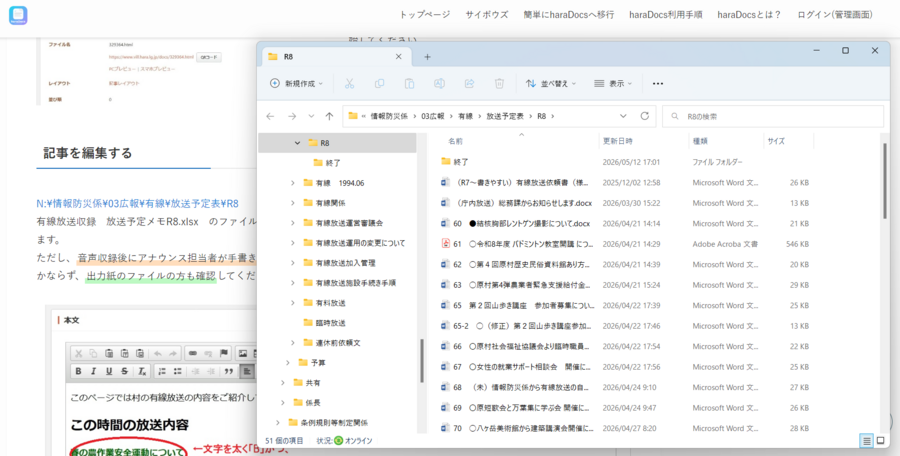The width and height of the screenshot is (900, 456).
Task: Open the 表示 view dropdown
Action: (x=612, y=83)
